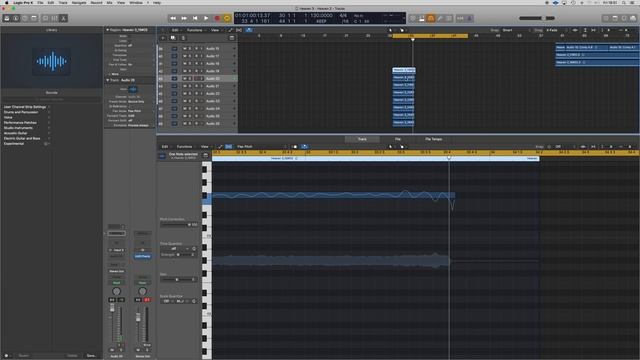
Task: Start playback with the Play button
Action: click(x=206, y=18)
